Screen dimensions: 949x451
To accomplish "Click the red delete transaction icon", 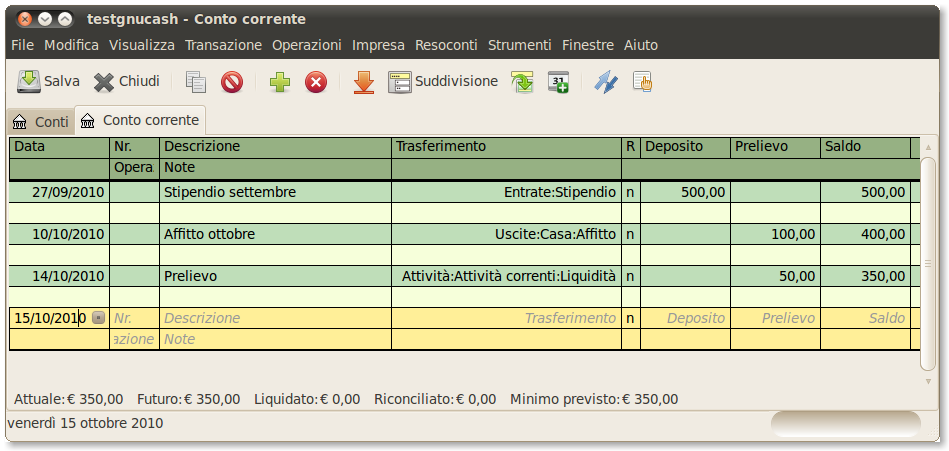I will click(x=232, y=82).
